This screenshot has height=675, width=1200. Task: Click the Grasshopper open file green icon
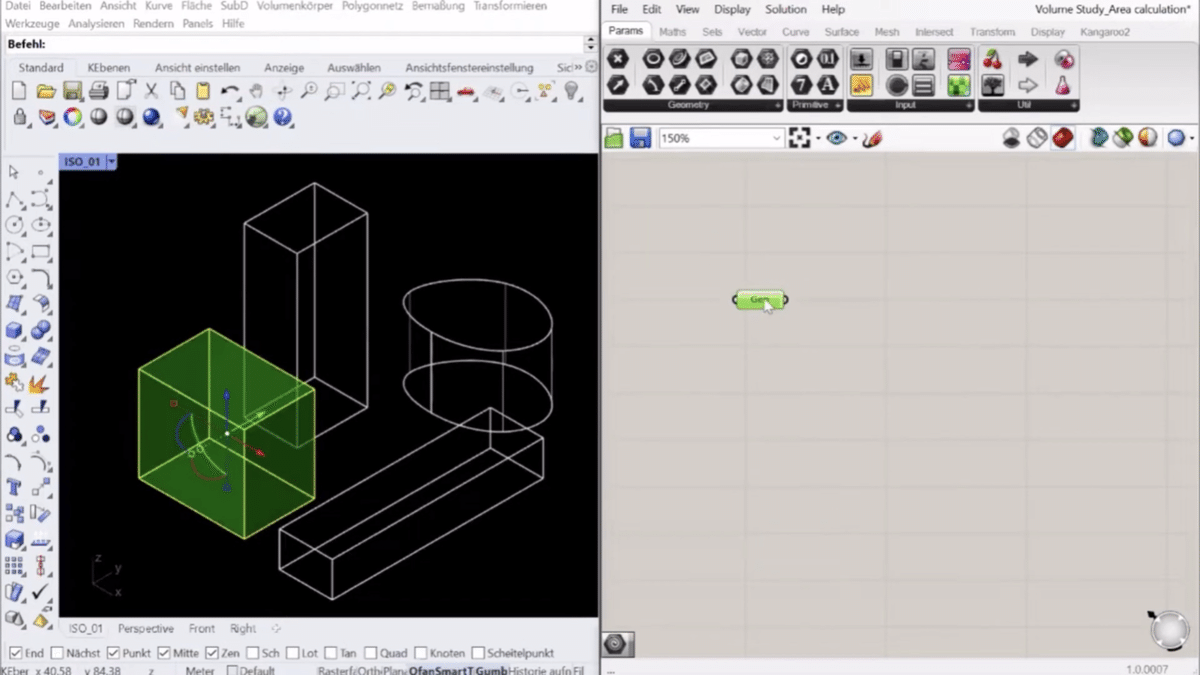click(614, 138)
